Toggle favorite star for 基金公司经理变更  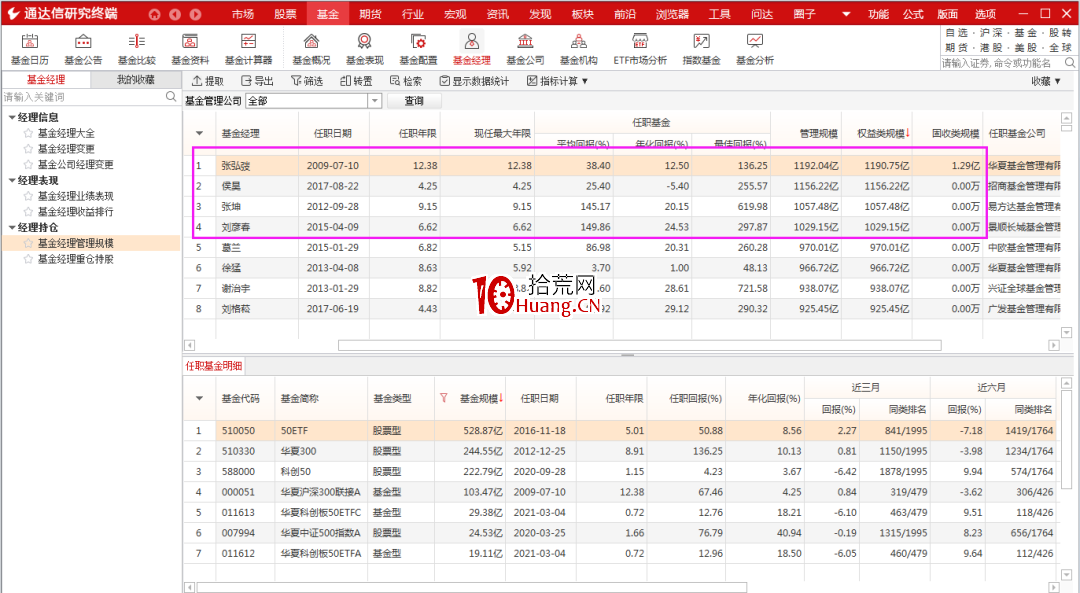click(28, 165)
